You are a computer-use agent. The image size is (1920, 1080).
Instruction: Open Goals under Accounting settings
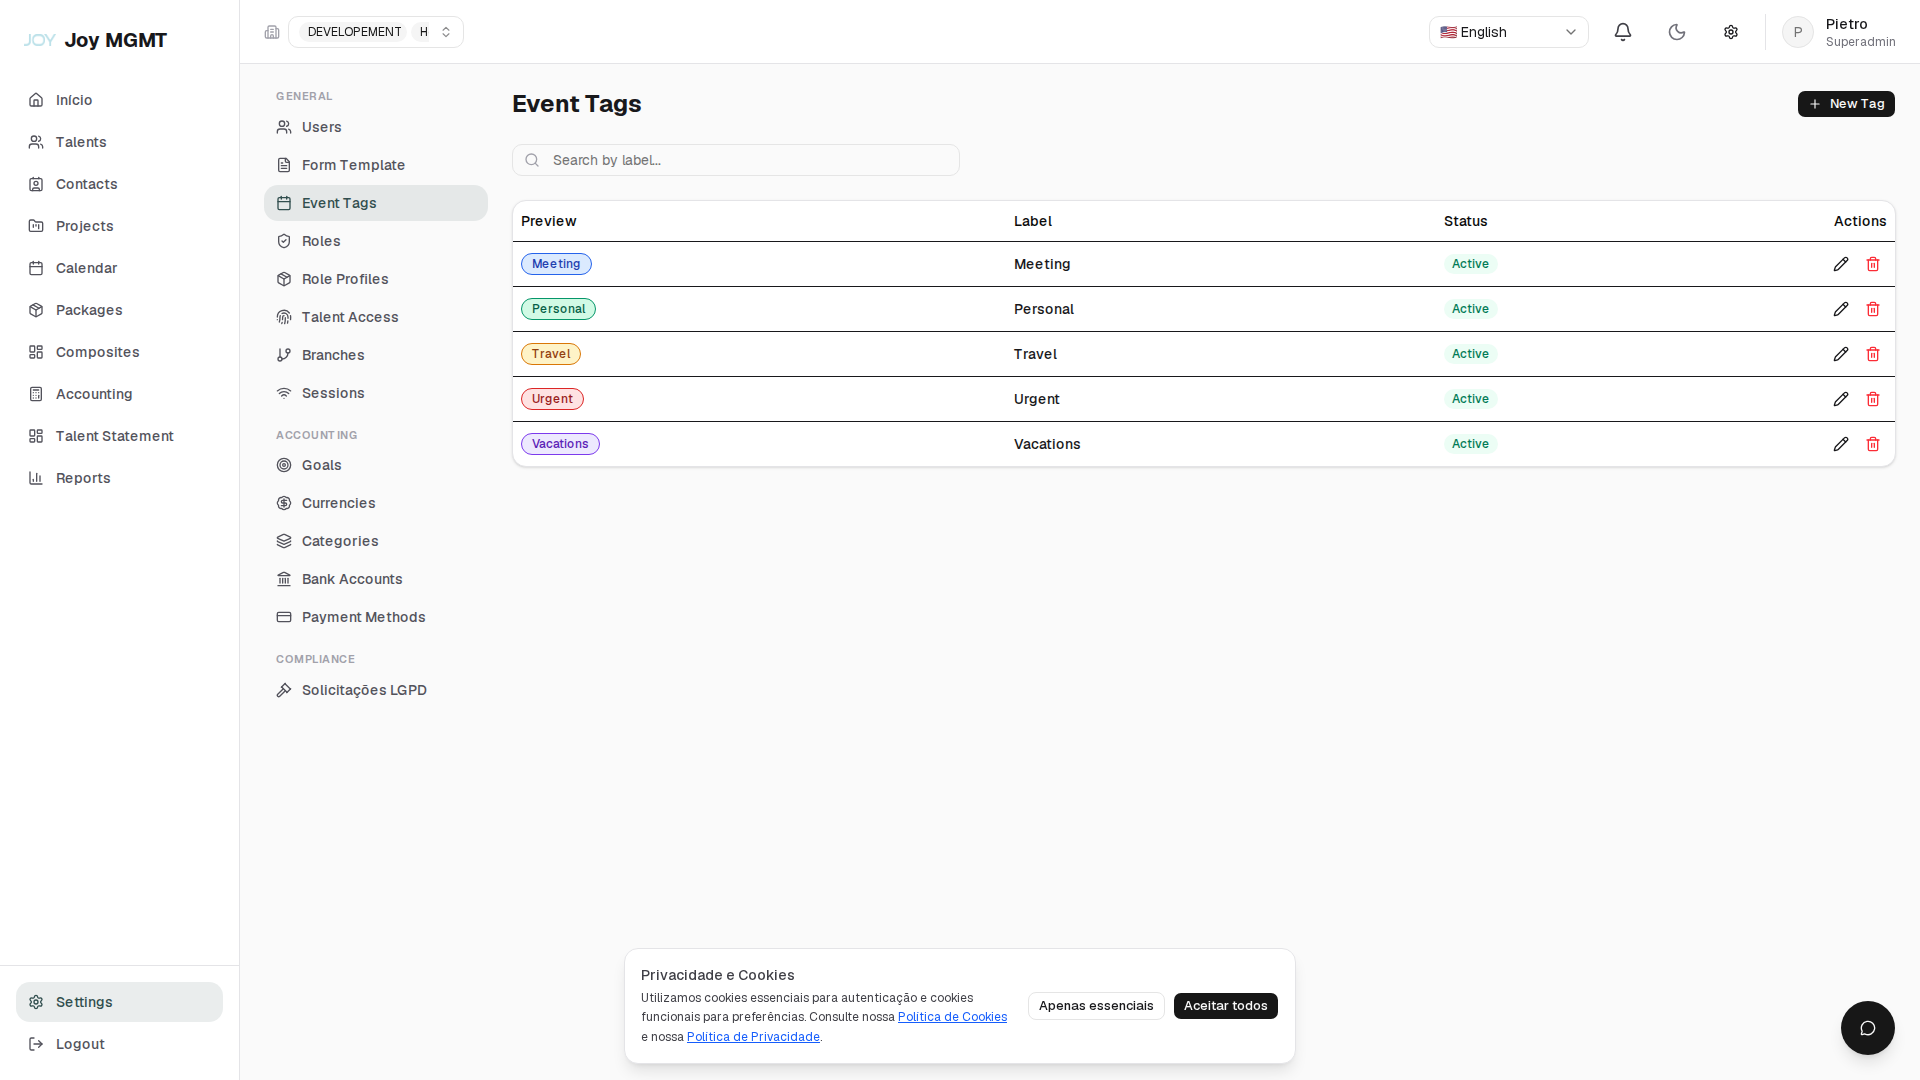(376, 465)
